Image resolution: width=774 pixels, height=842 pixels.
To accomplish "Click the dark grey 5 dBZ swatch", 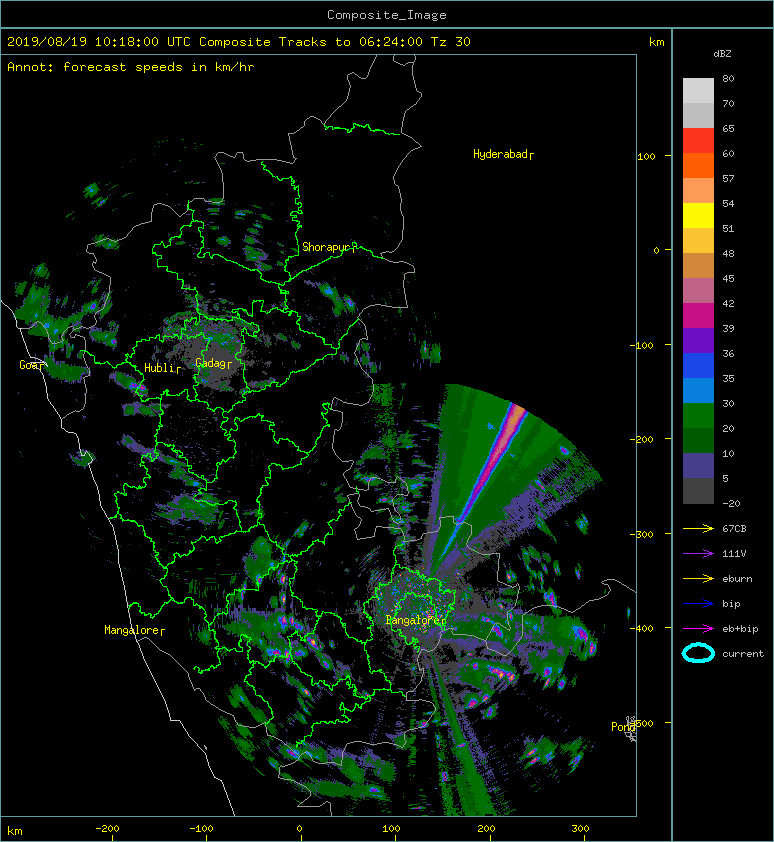I will pyautogui.click(x=698, y=490).
